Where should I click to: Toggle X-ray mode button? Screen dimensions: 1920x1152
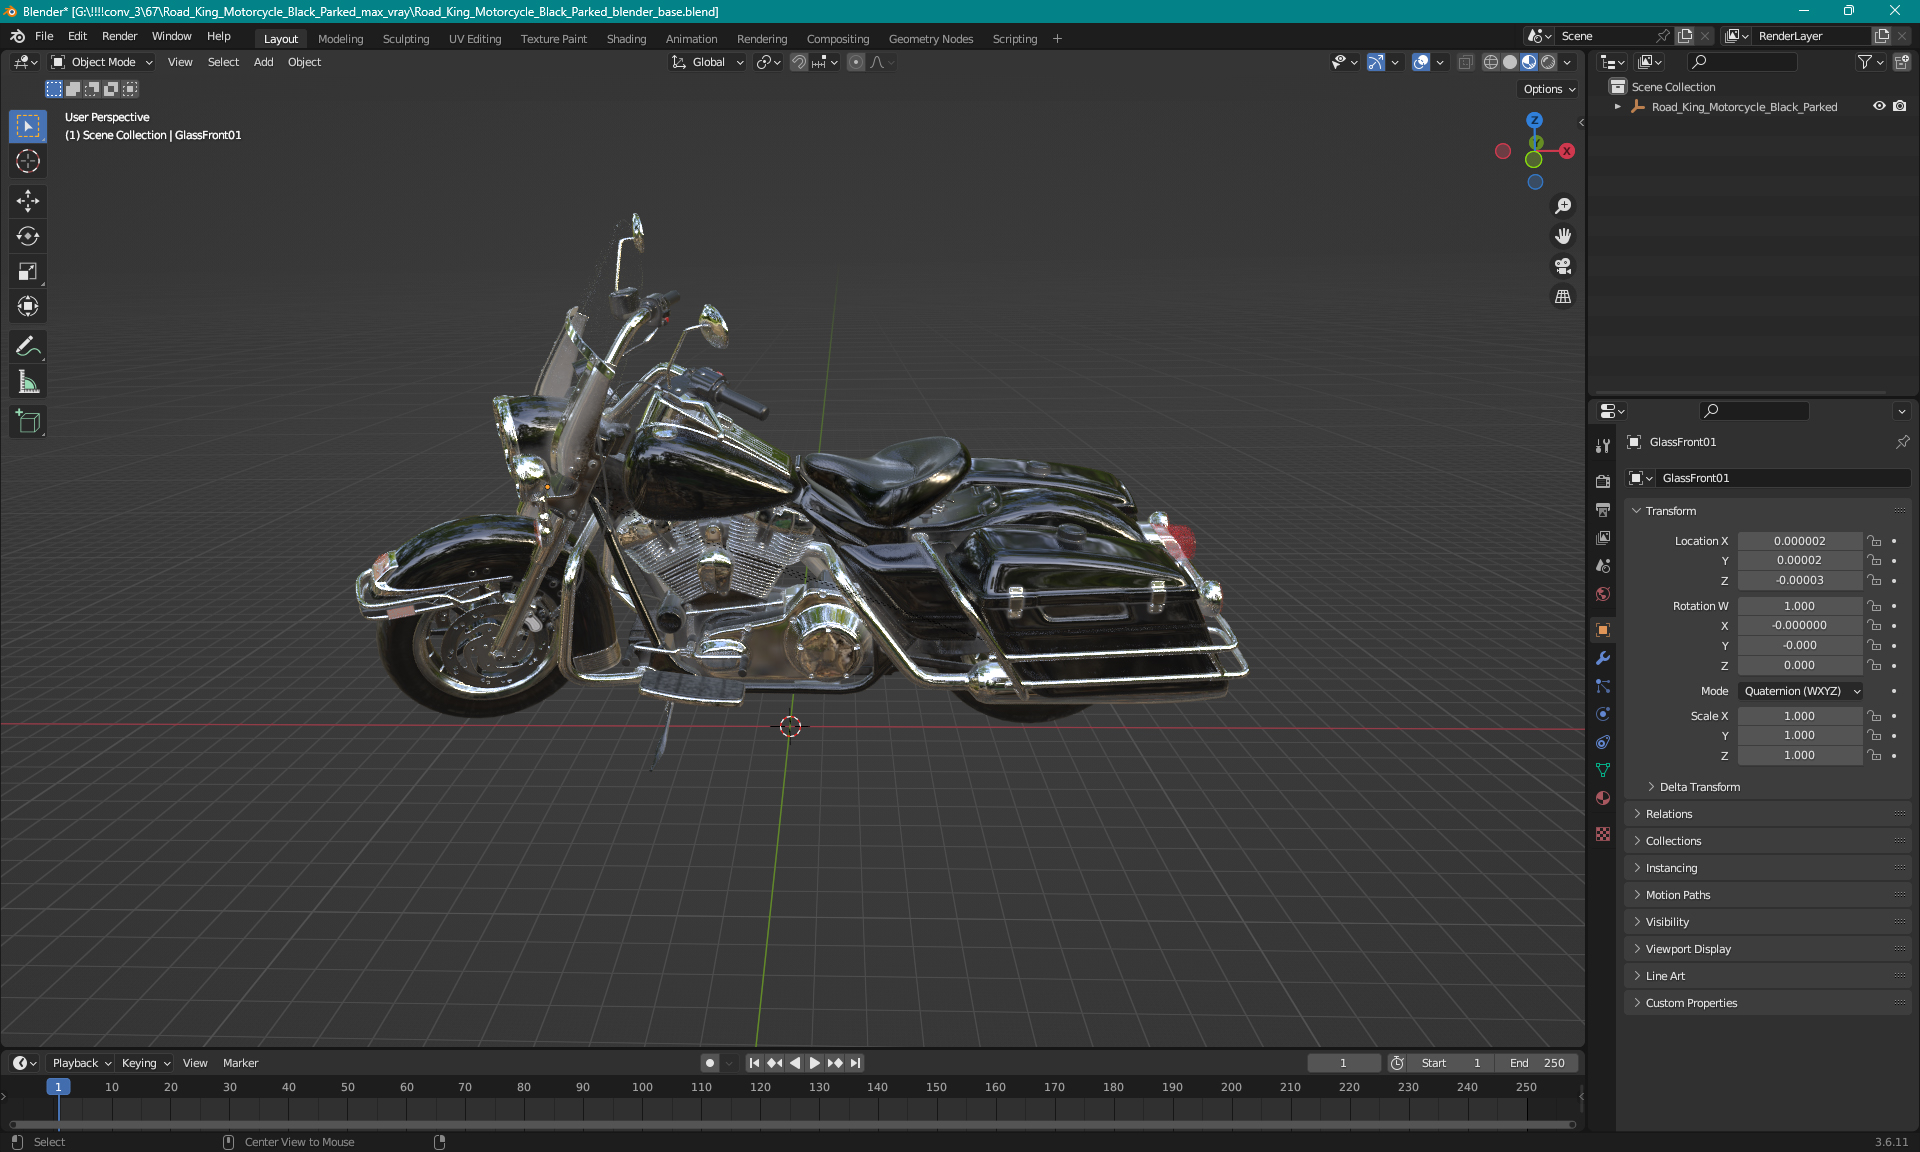[1465, 62]
